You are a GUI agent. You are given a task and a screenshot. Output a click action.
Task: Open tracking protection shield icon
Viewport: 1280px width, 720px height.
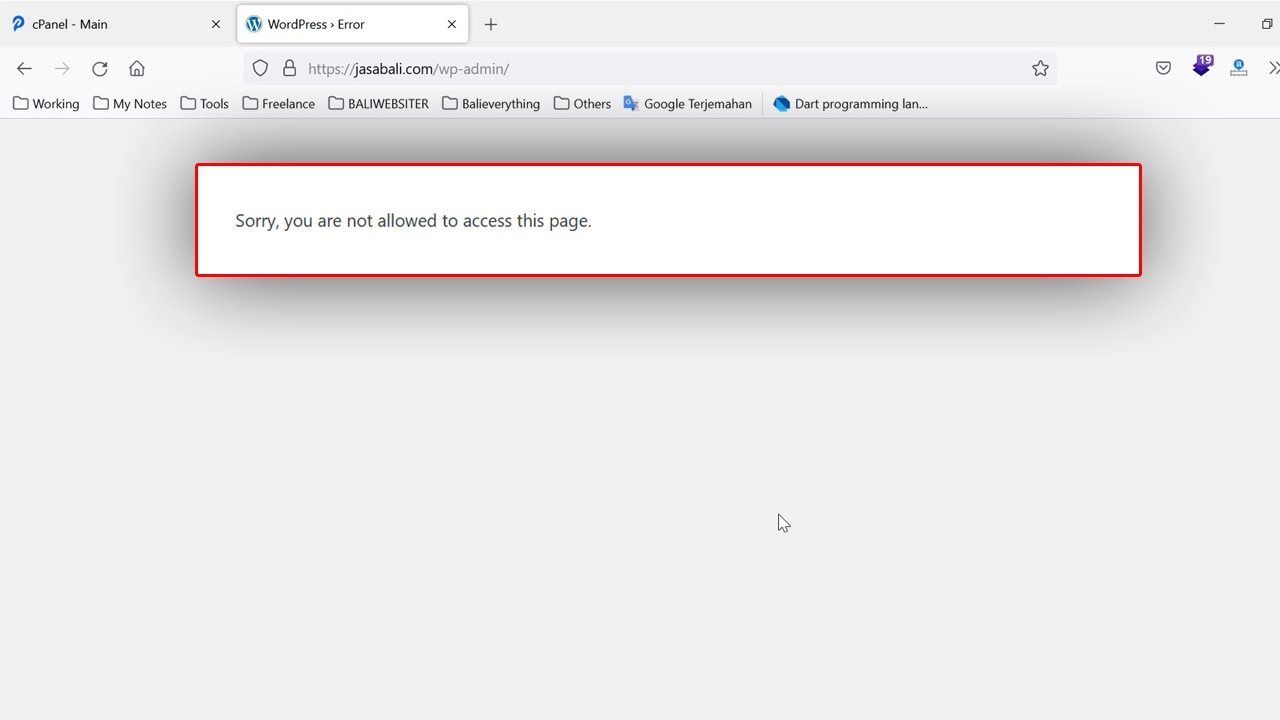point(260,68)
